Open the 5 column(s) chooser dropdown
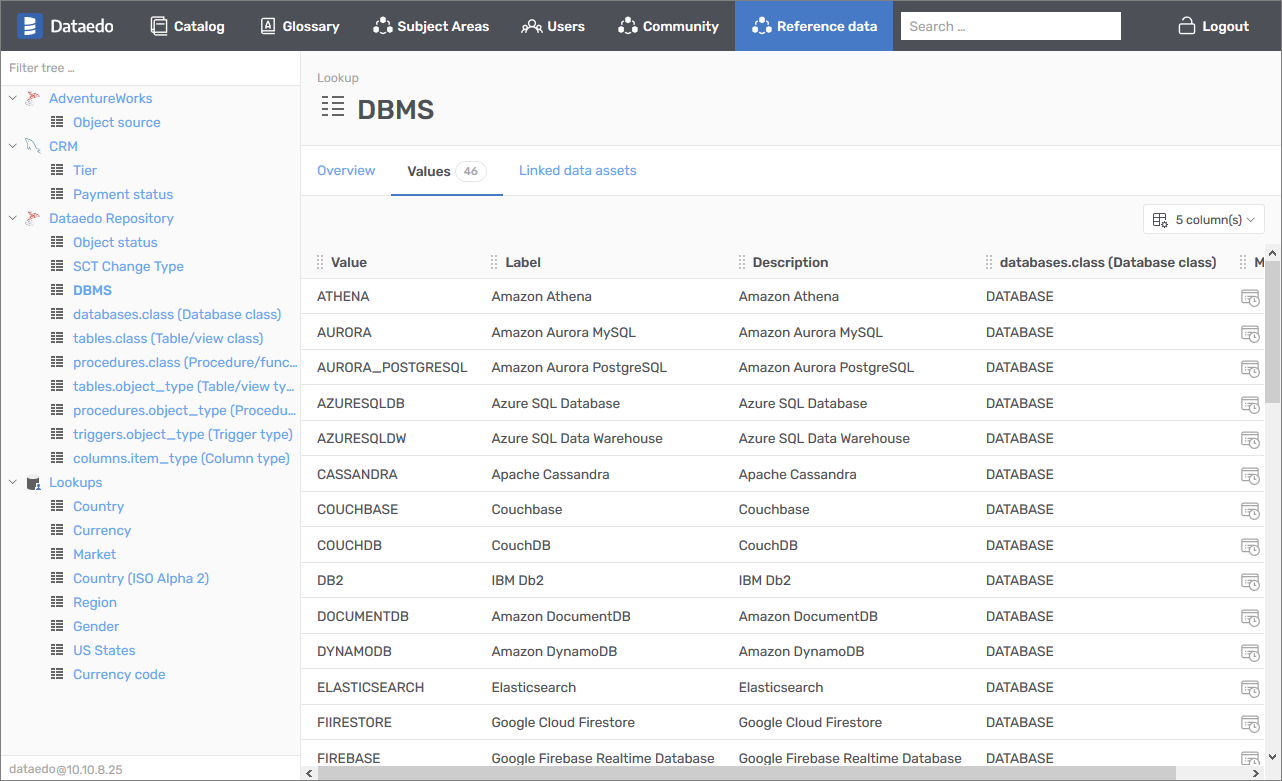 (1203, 219)
